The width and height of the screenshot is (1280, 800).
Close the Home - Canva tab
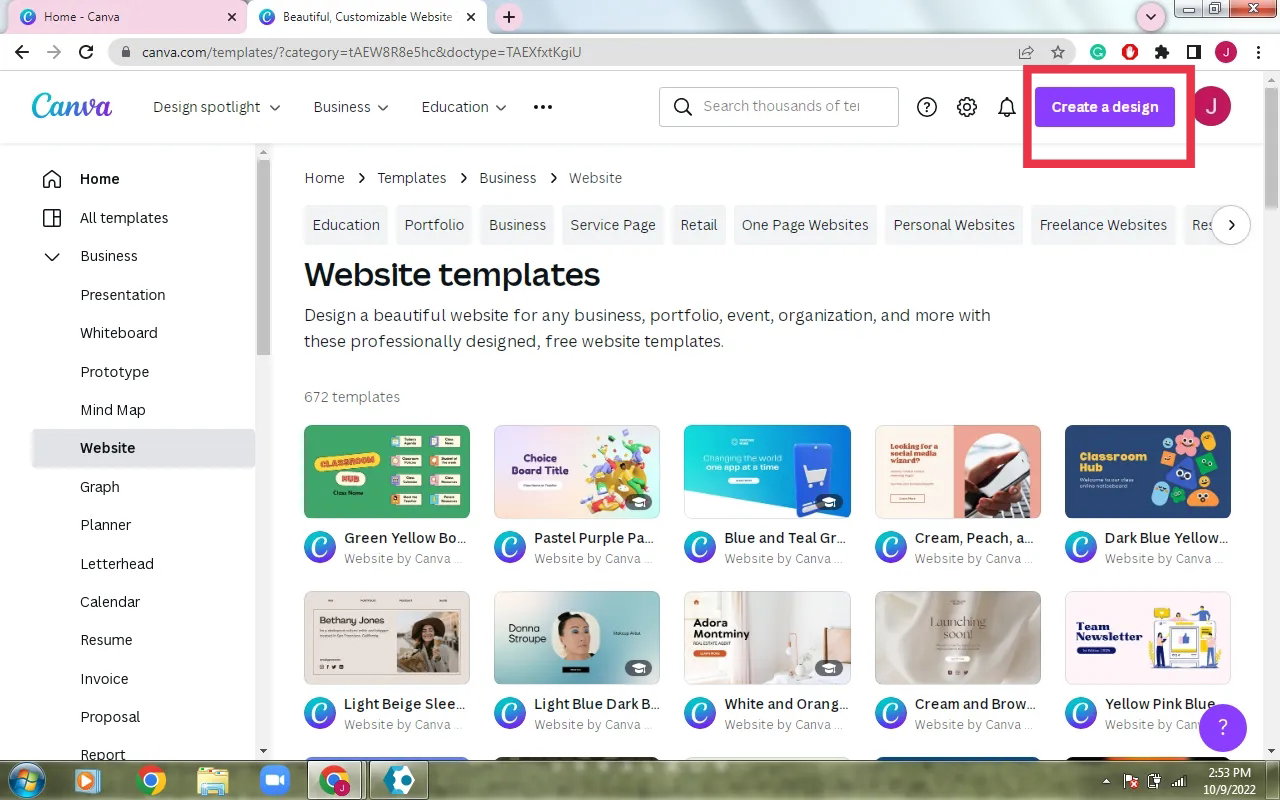[232, 17]
